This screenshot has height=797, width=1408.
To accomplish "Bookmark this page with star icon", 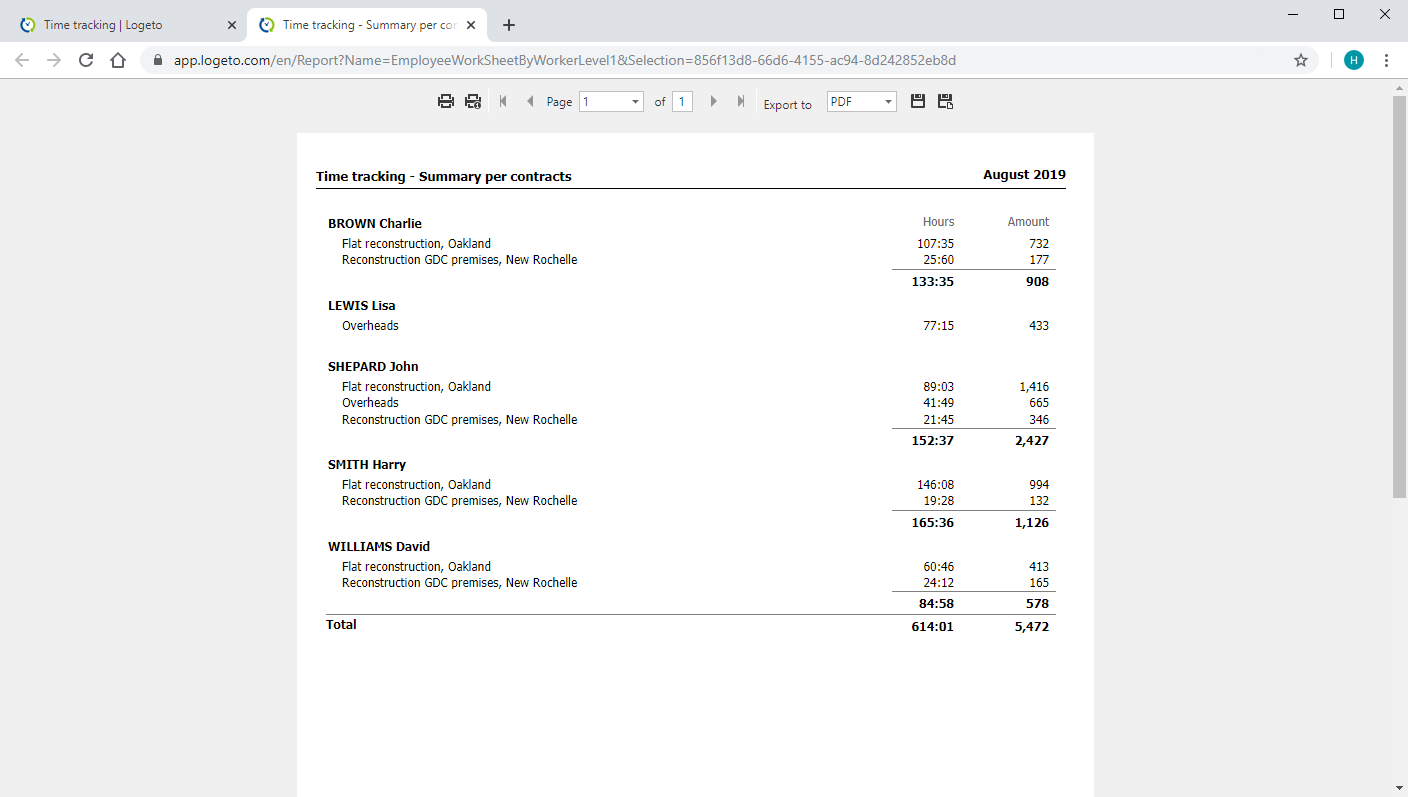I will click(x=1301, y=60).
